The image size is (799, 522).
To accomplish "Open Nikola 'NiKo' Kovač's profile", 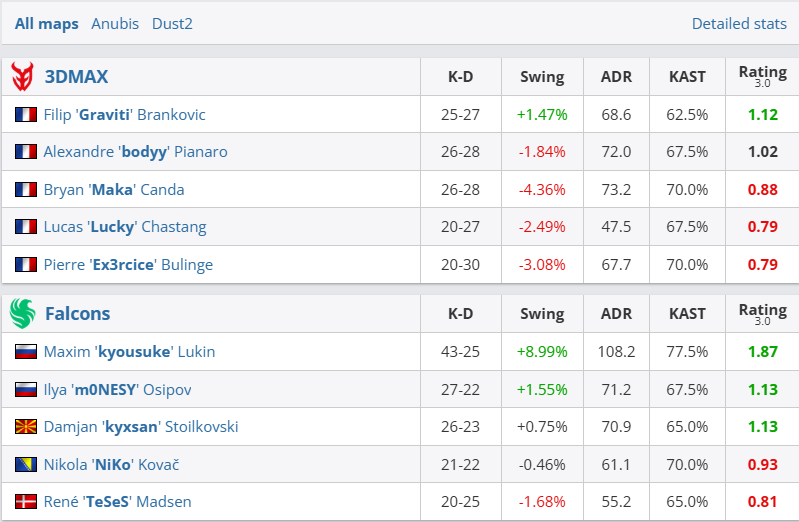I will pyautogui.click(x=111, y=464).
